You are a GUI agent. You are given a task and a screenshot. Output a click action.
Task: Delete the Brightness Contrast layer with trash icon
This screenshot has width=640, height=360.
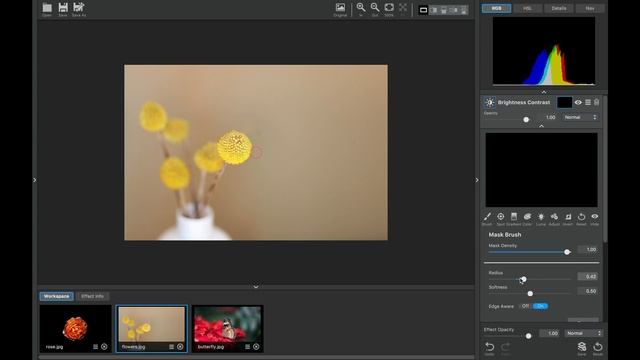597,102
